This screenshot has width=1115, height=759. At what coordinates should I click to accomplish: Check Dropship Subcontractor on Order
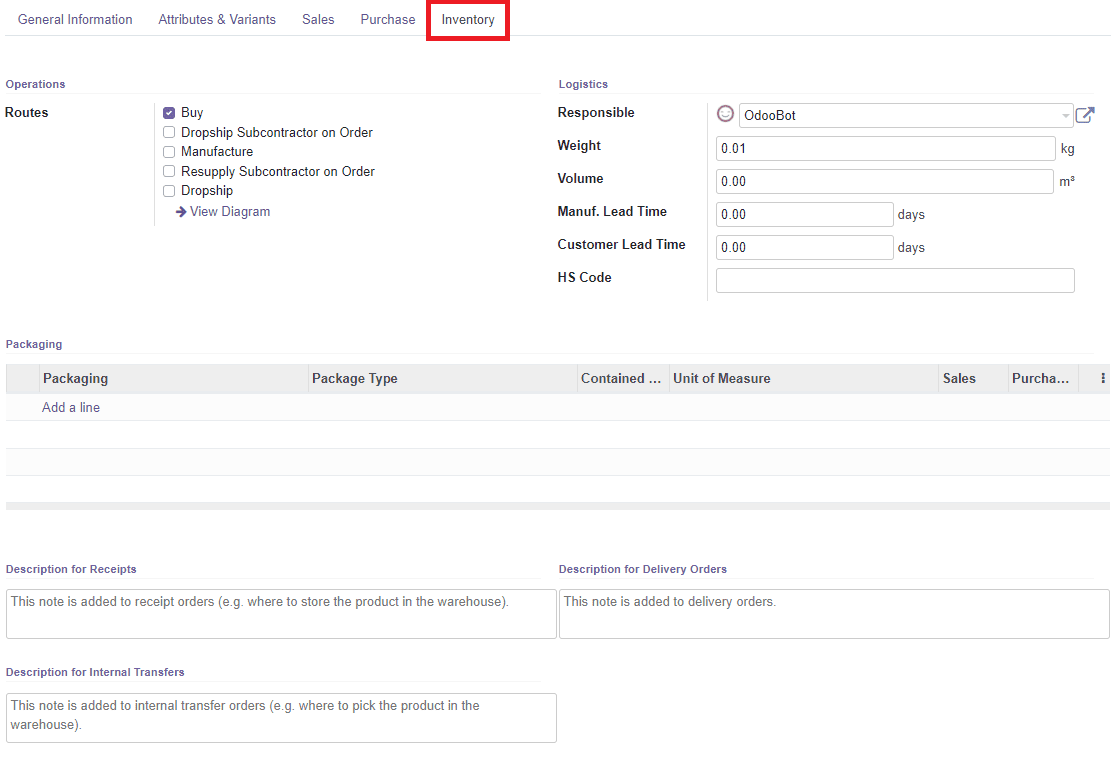pos(169,132)
